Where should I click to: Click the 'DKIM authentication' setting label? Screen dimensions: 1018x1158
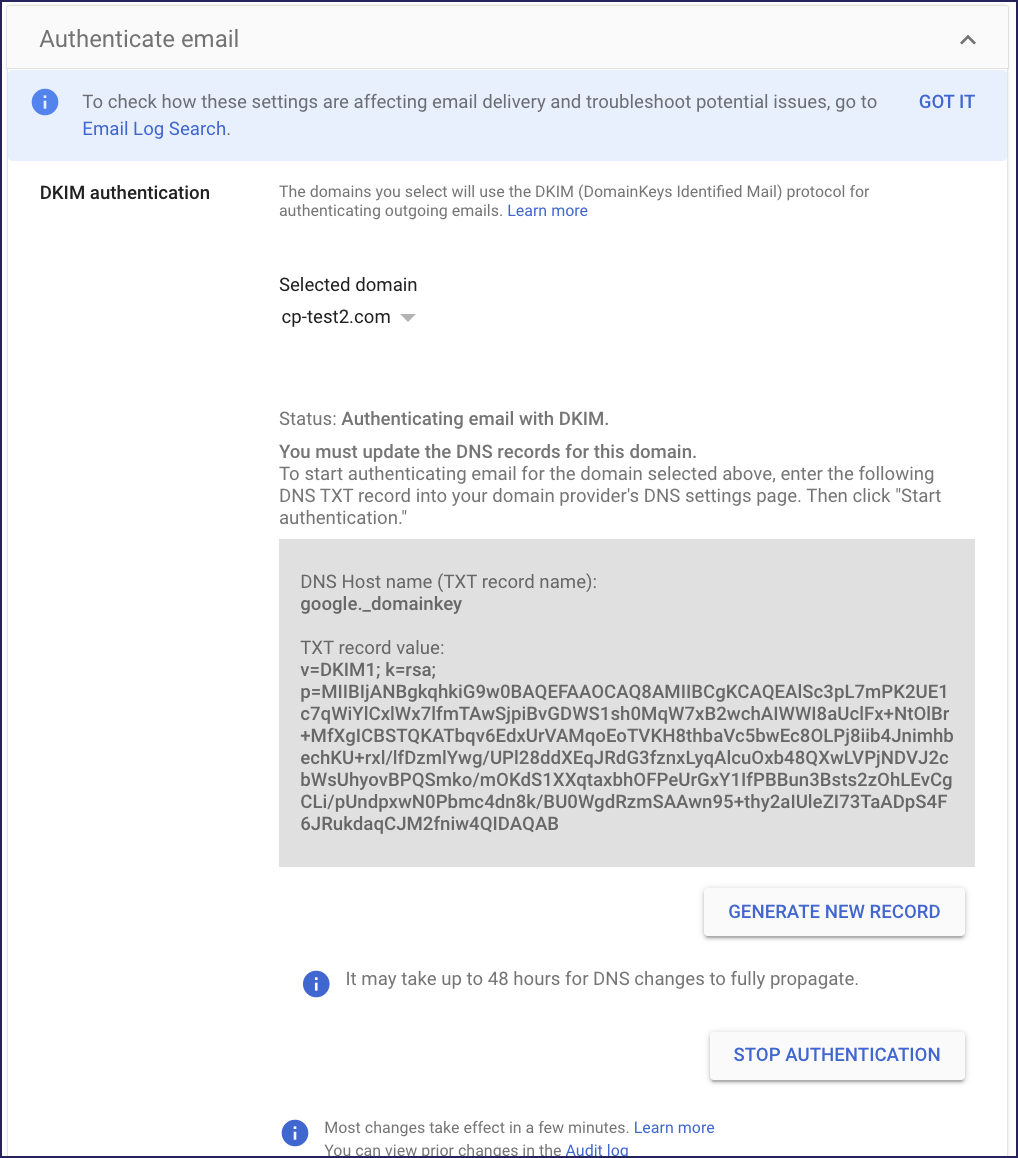[125, 193]
